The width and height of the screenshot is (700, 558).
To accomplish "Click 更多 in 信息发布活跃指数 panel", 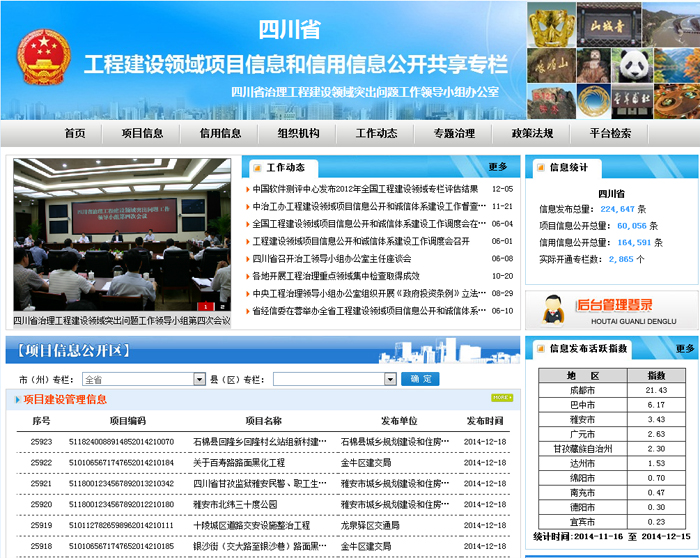I will [x=685, y=349].
